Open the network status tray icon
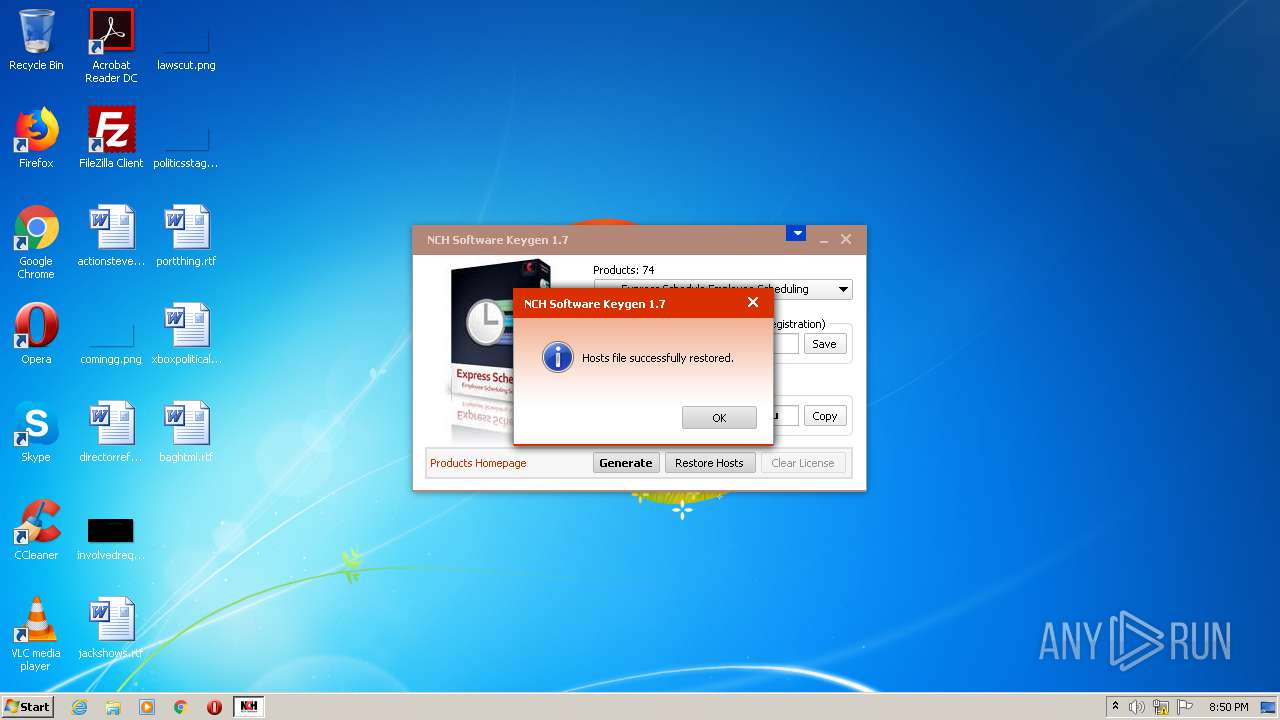The height and width of the screenshot is (720, 1280). pyautogui.click(x=1162, y=707)
